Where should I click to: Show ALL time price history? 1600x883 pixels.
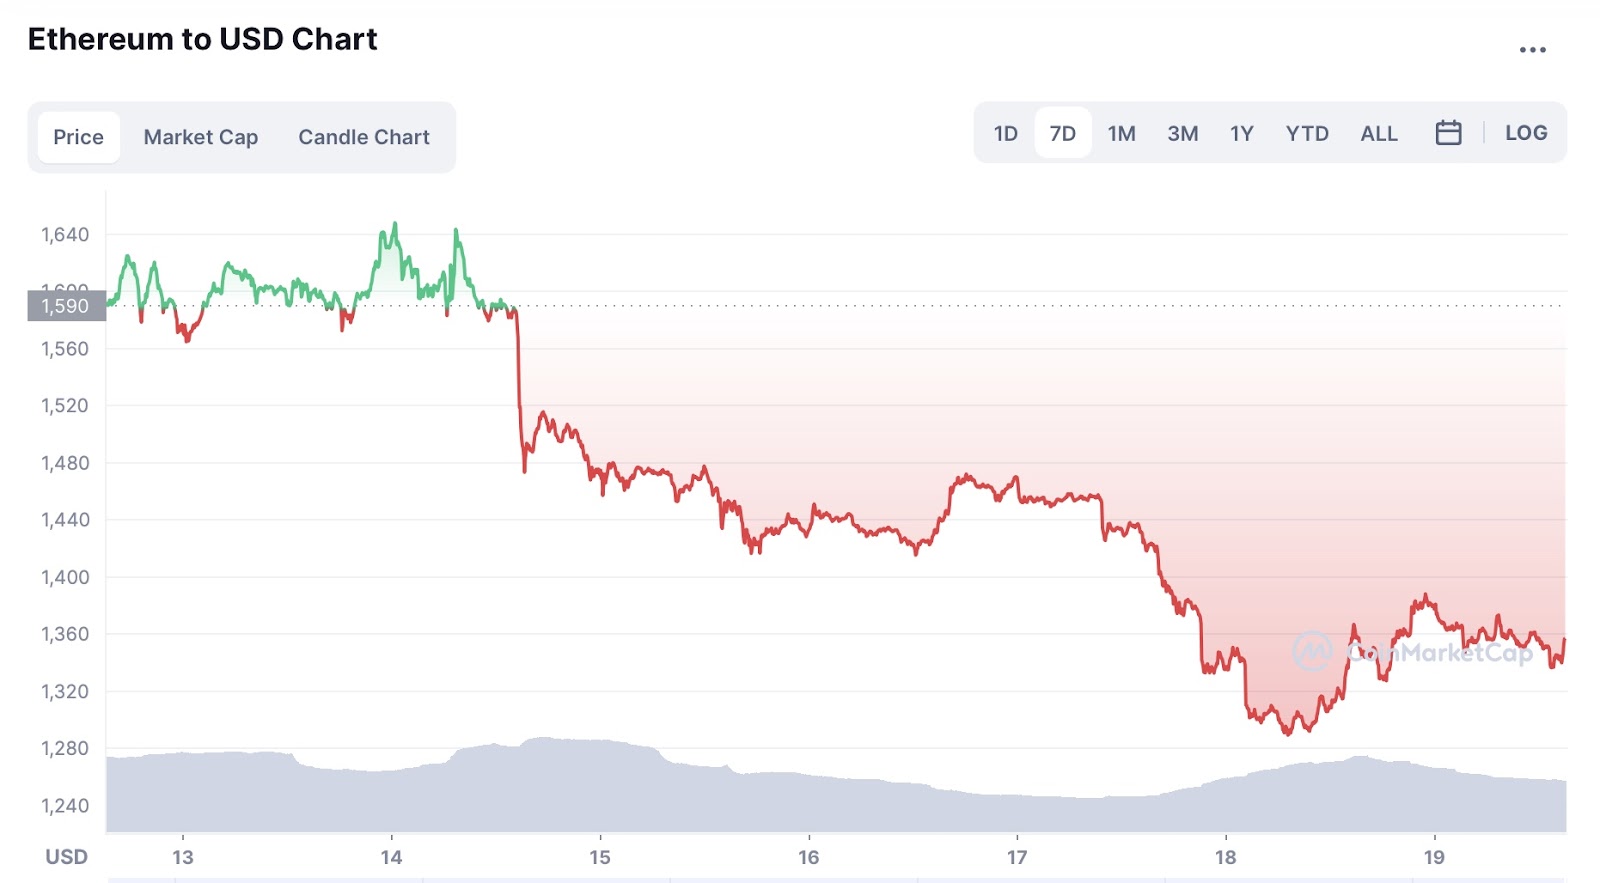pyautogui.click(x=1378, y=133)
